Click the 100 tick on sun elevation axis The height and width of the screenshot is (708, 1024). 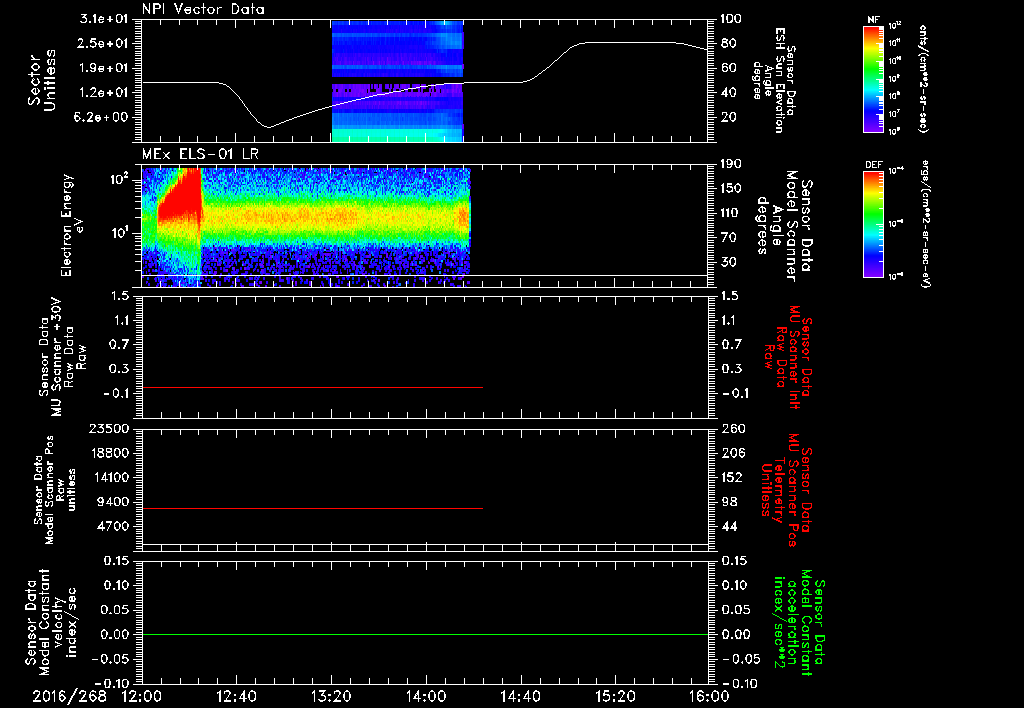coord(731,19)
